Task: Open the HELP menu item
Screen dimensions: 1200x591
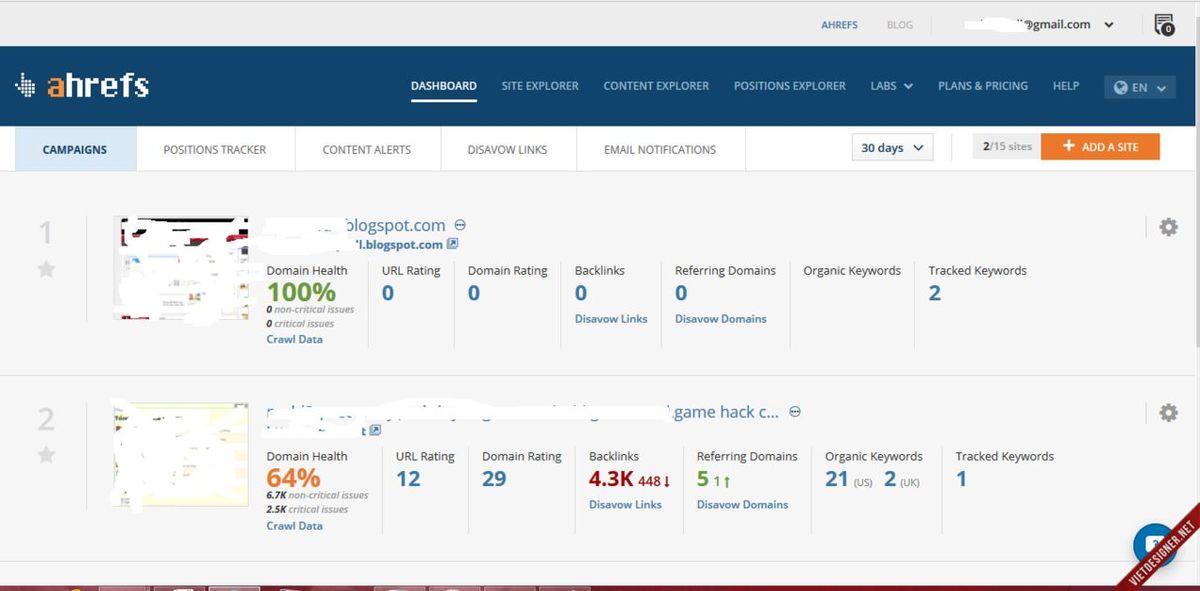Action: [x=1066, y=86]
